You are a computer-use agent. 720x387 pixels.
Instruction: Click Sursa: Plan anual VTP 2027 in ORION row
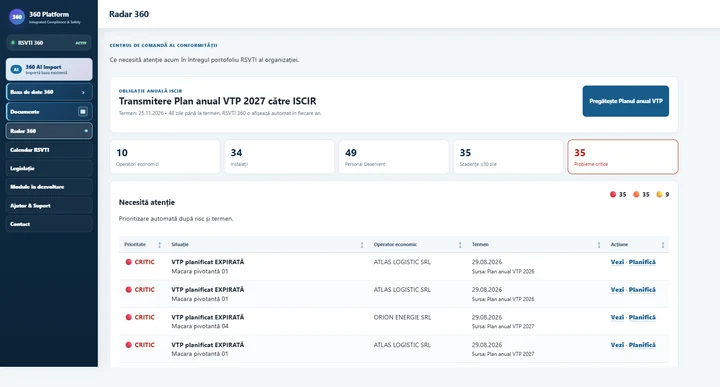(x=503, y=326)
